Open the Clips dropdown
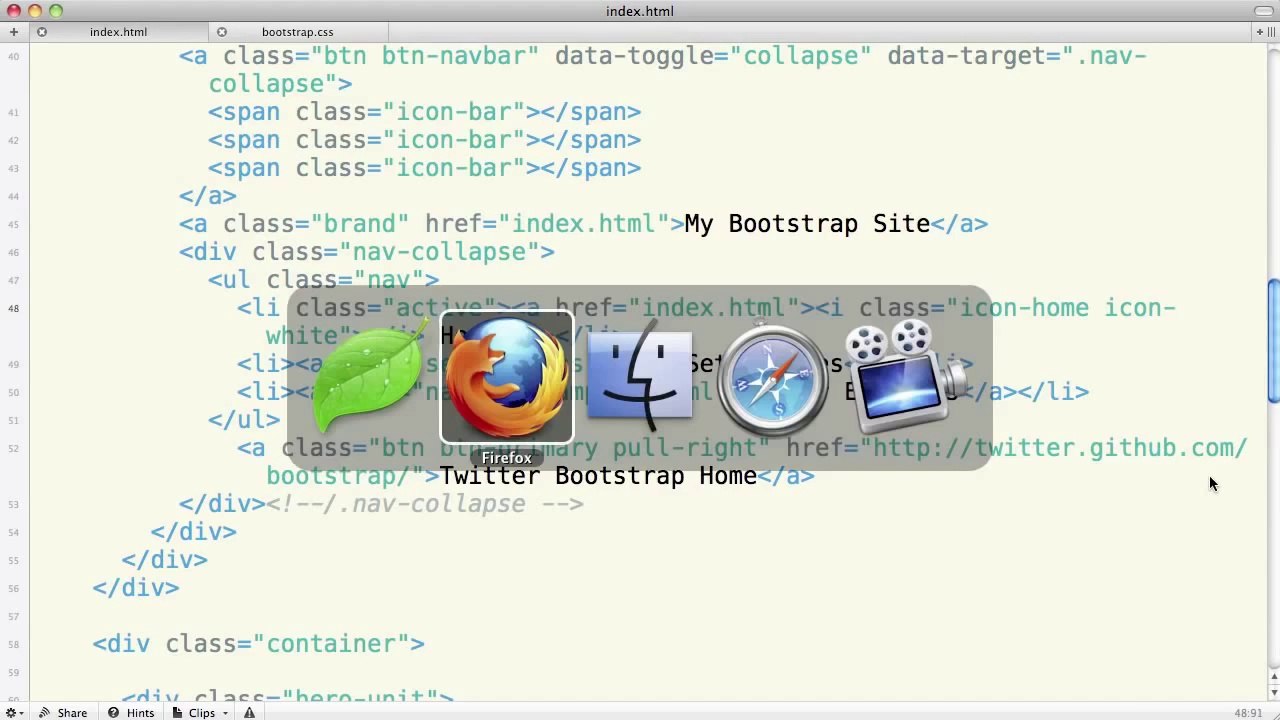 [x=200, y=713]
